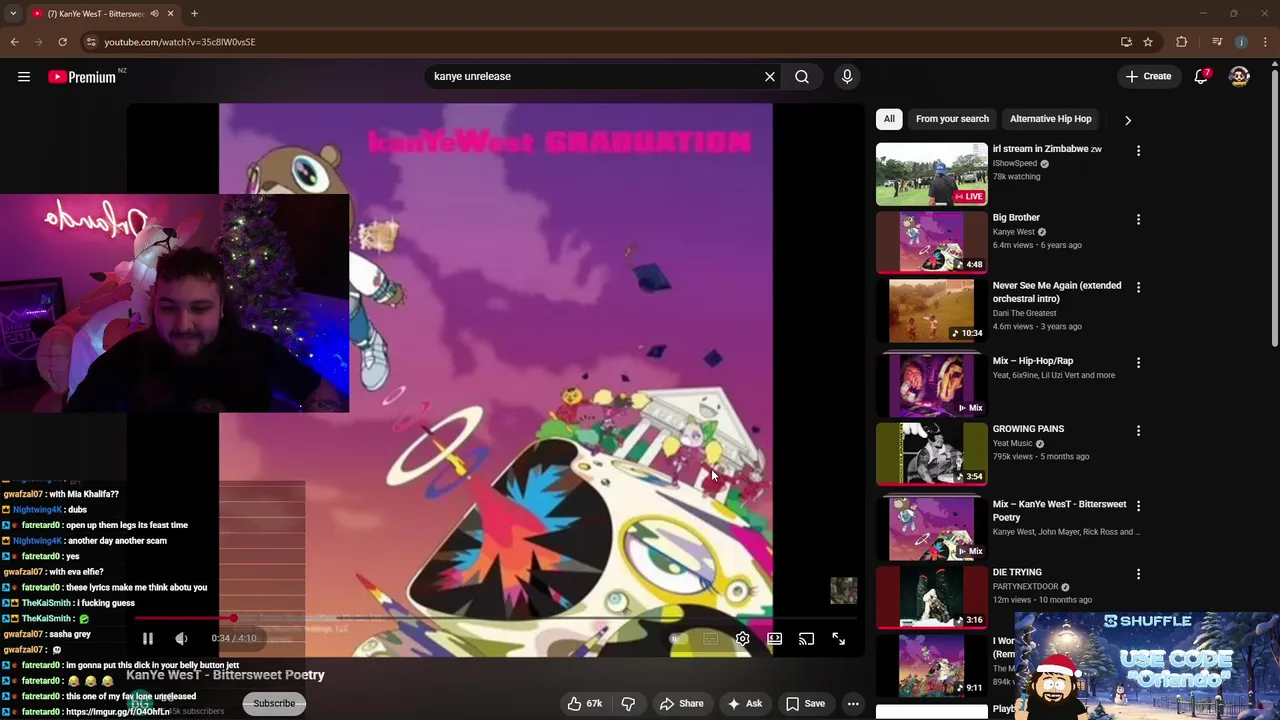Image resolution: width=1280 pixels, height=720 pixels.
Task: Bookmark this page with the star
Action: (x=1148, y=42)
